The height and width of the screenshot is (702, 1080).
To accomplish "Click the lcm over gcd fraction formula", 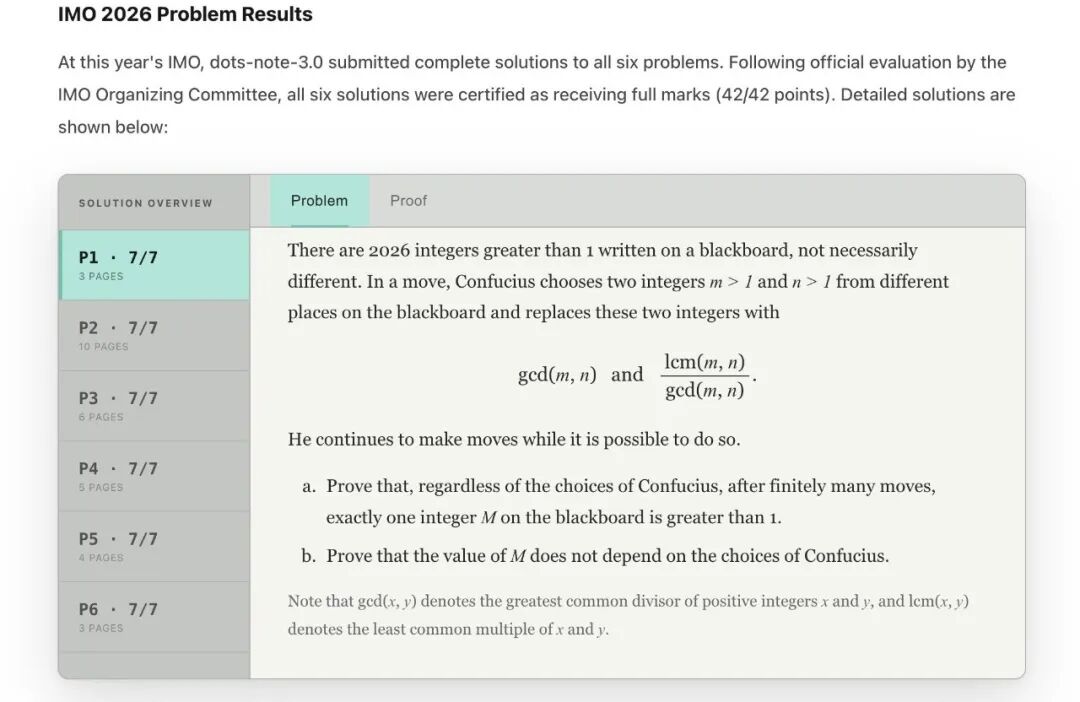I will click(705, 376).
